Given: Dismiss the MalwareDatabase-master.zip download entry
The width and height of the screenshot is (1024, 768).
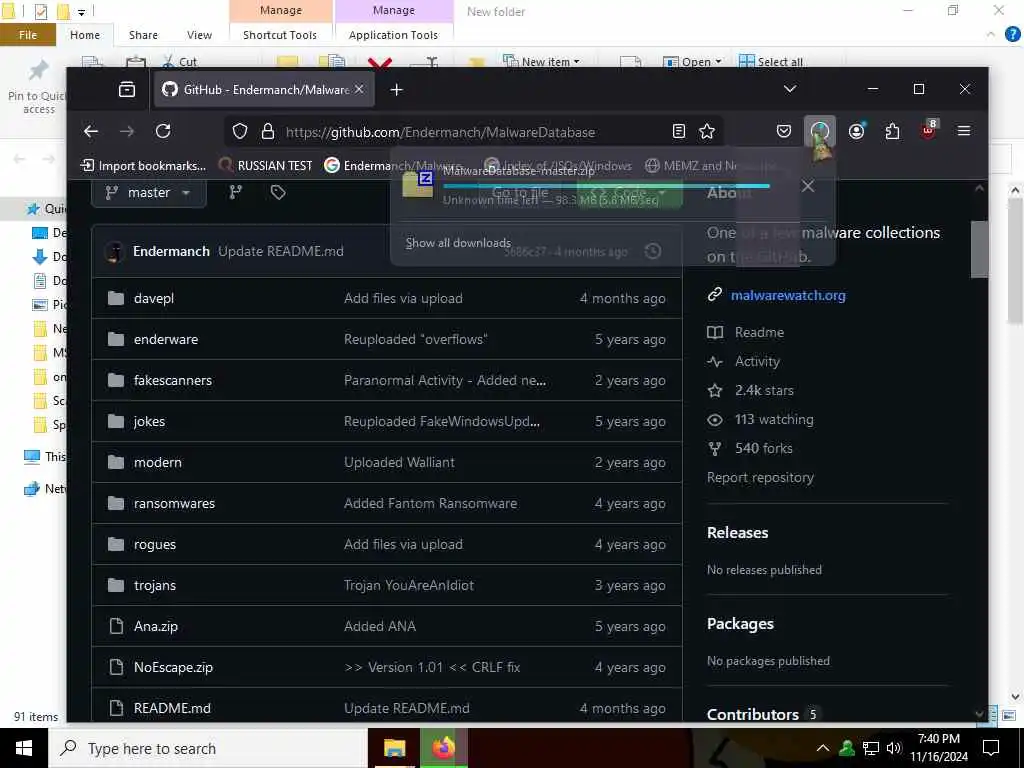Looking at the screenshot, I should [808, 187].
